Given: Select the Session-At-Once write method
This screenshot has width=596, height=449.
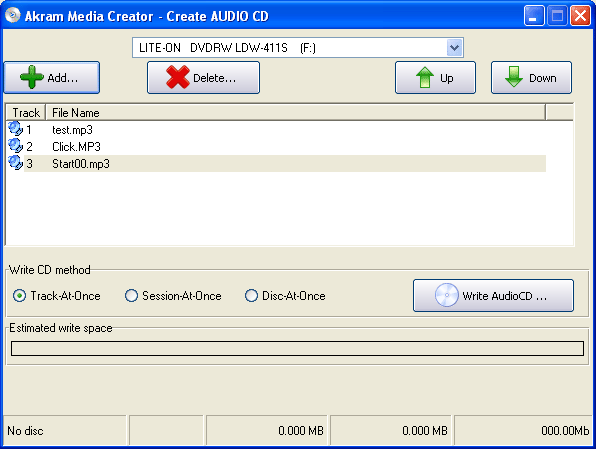Looking at the screenshot, I should click(131, 295).
